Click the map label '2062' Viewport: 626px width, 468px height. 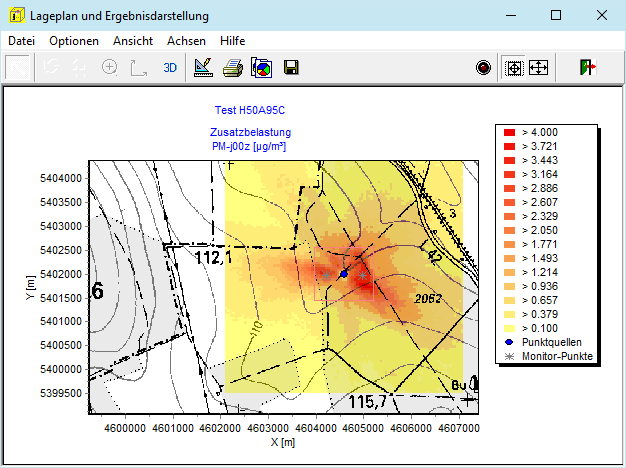(x=428, y=298)
